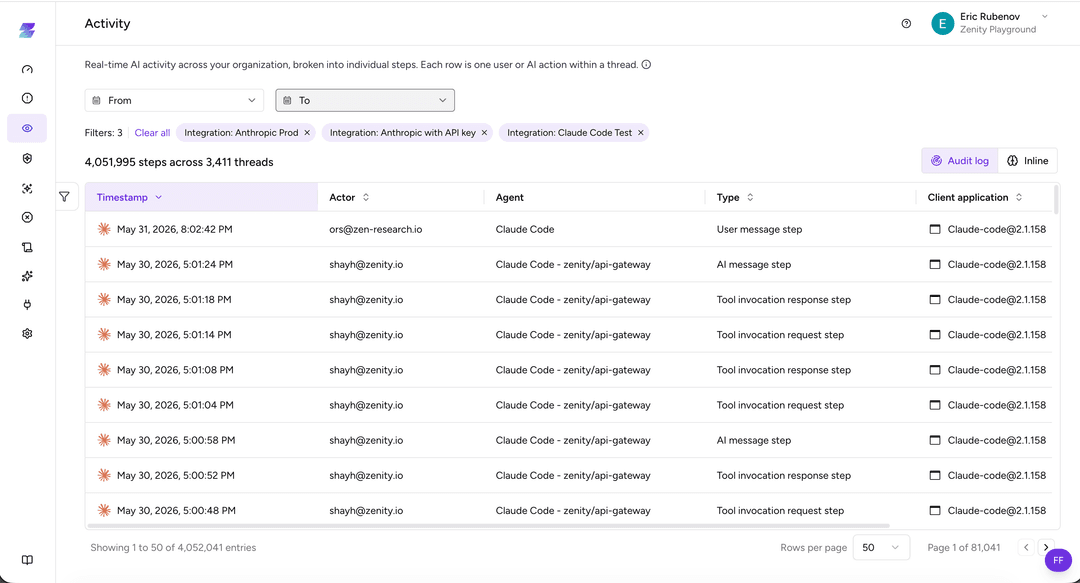Remove the Integration: Claude Code Test filter
This screenshot has height=583, width=1080.
coord(641,133)
